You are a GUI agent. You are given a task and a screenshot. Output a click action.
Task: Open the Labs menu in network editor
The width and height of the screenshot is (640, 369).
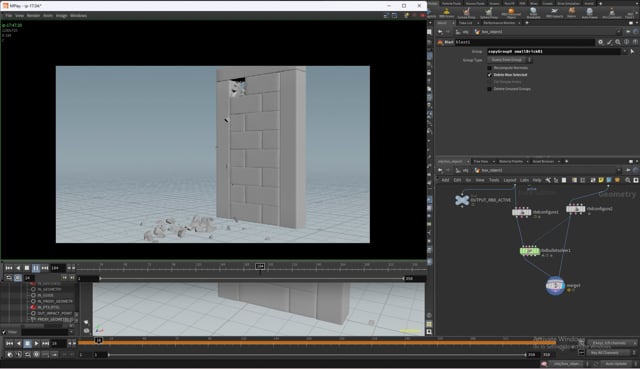tap(524, 180)
